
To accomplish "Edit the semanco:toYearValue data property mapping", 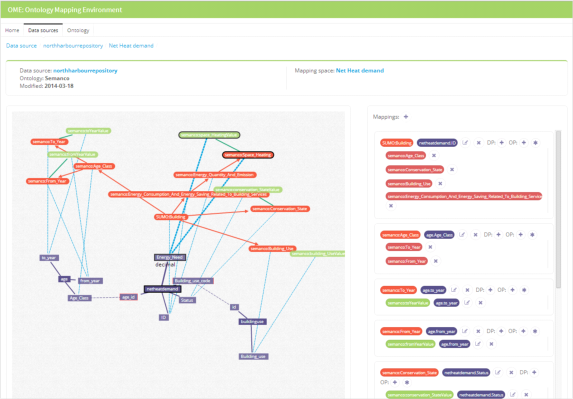I will coord(467,303).
